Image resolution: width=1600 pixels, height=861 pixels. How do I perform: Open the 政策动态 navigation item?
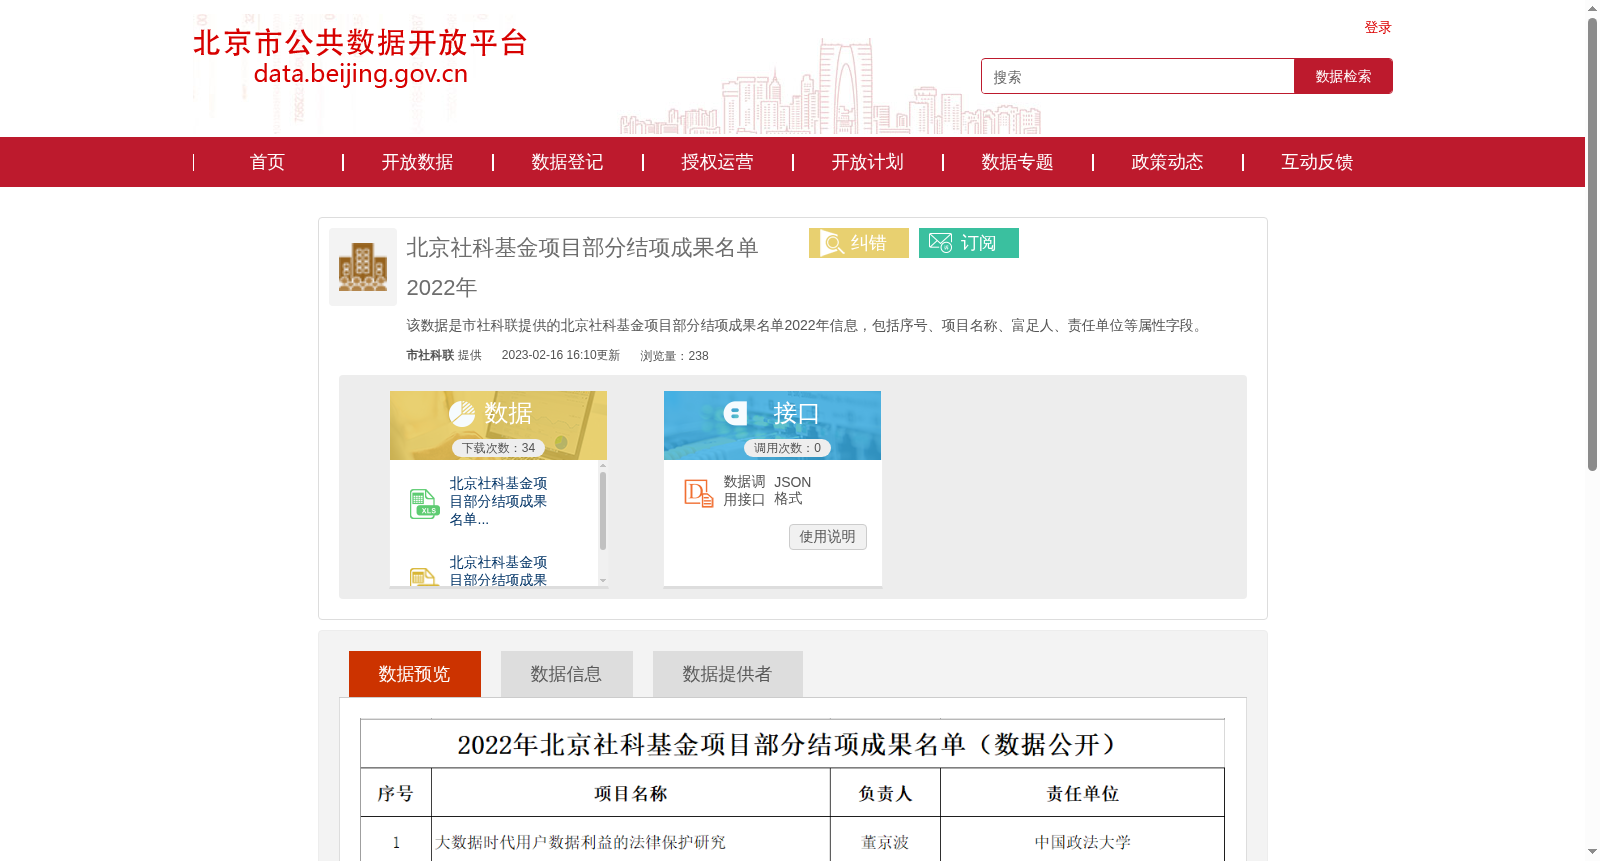tap(1167, 162)
